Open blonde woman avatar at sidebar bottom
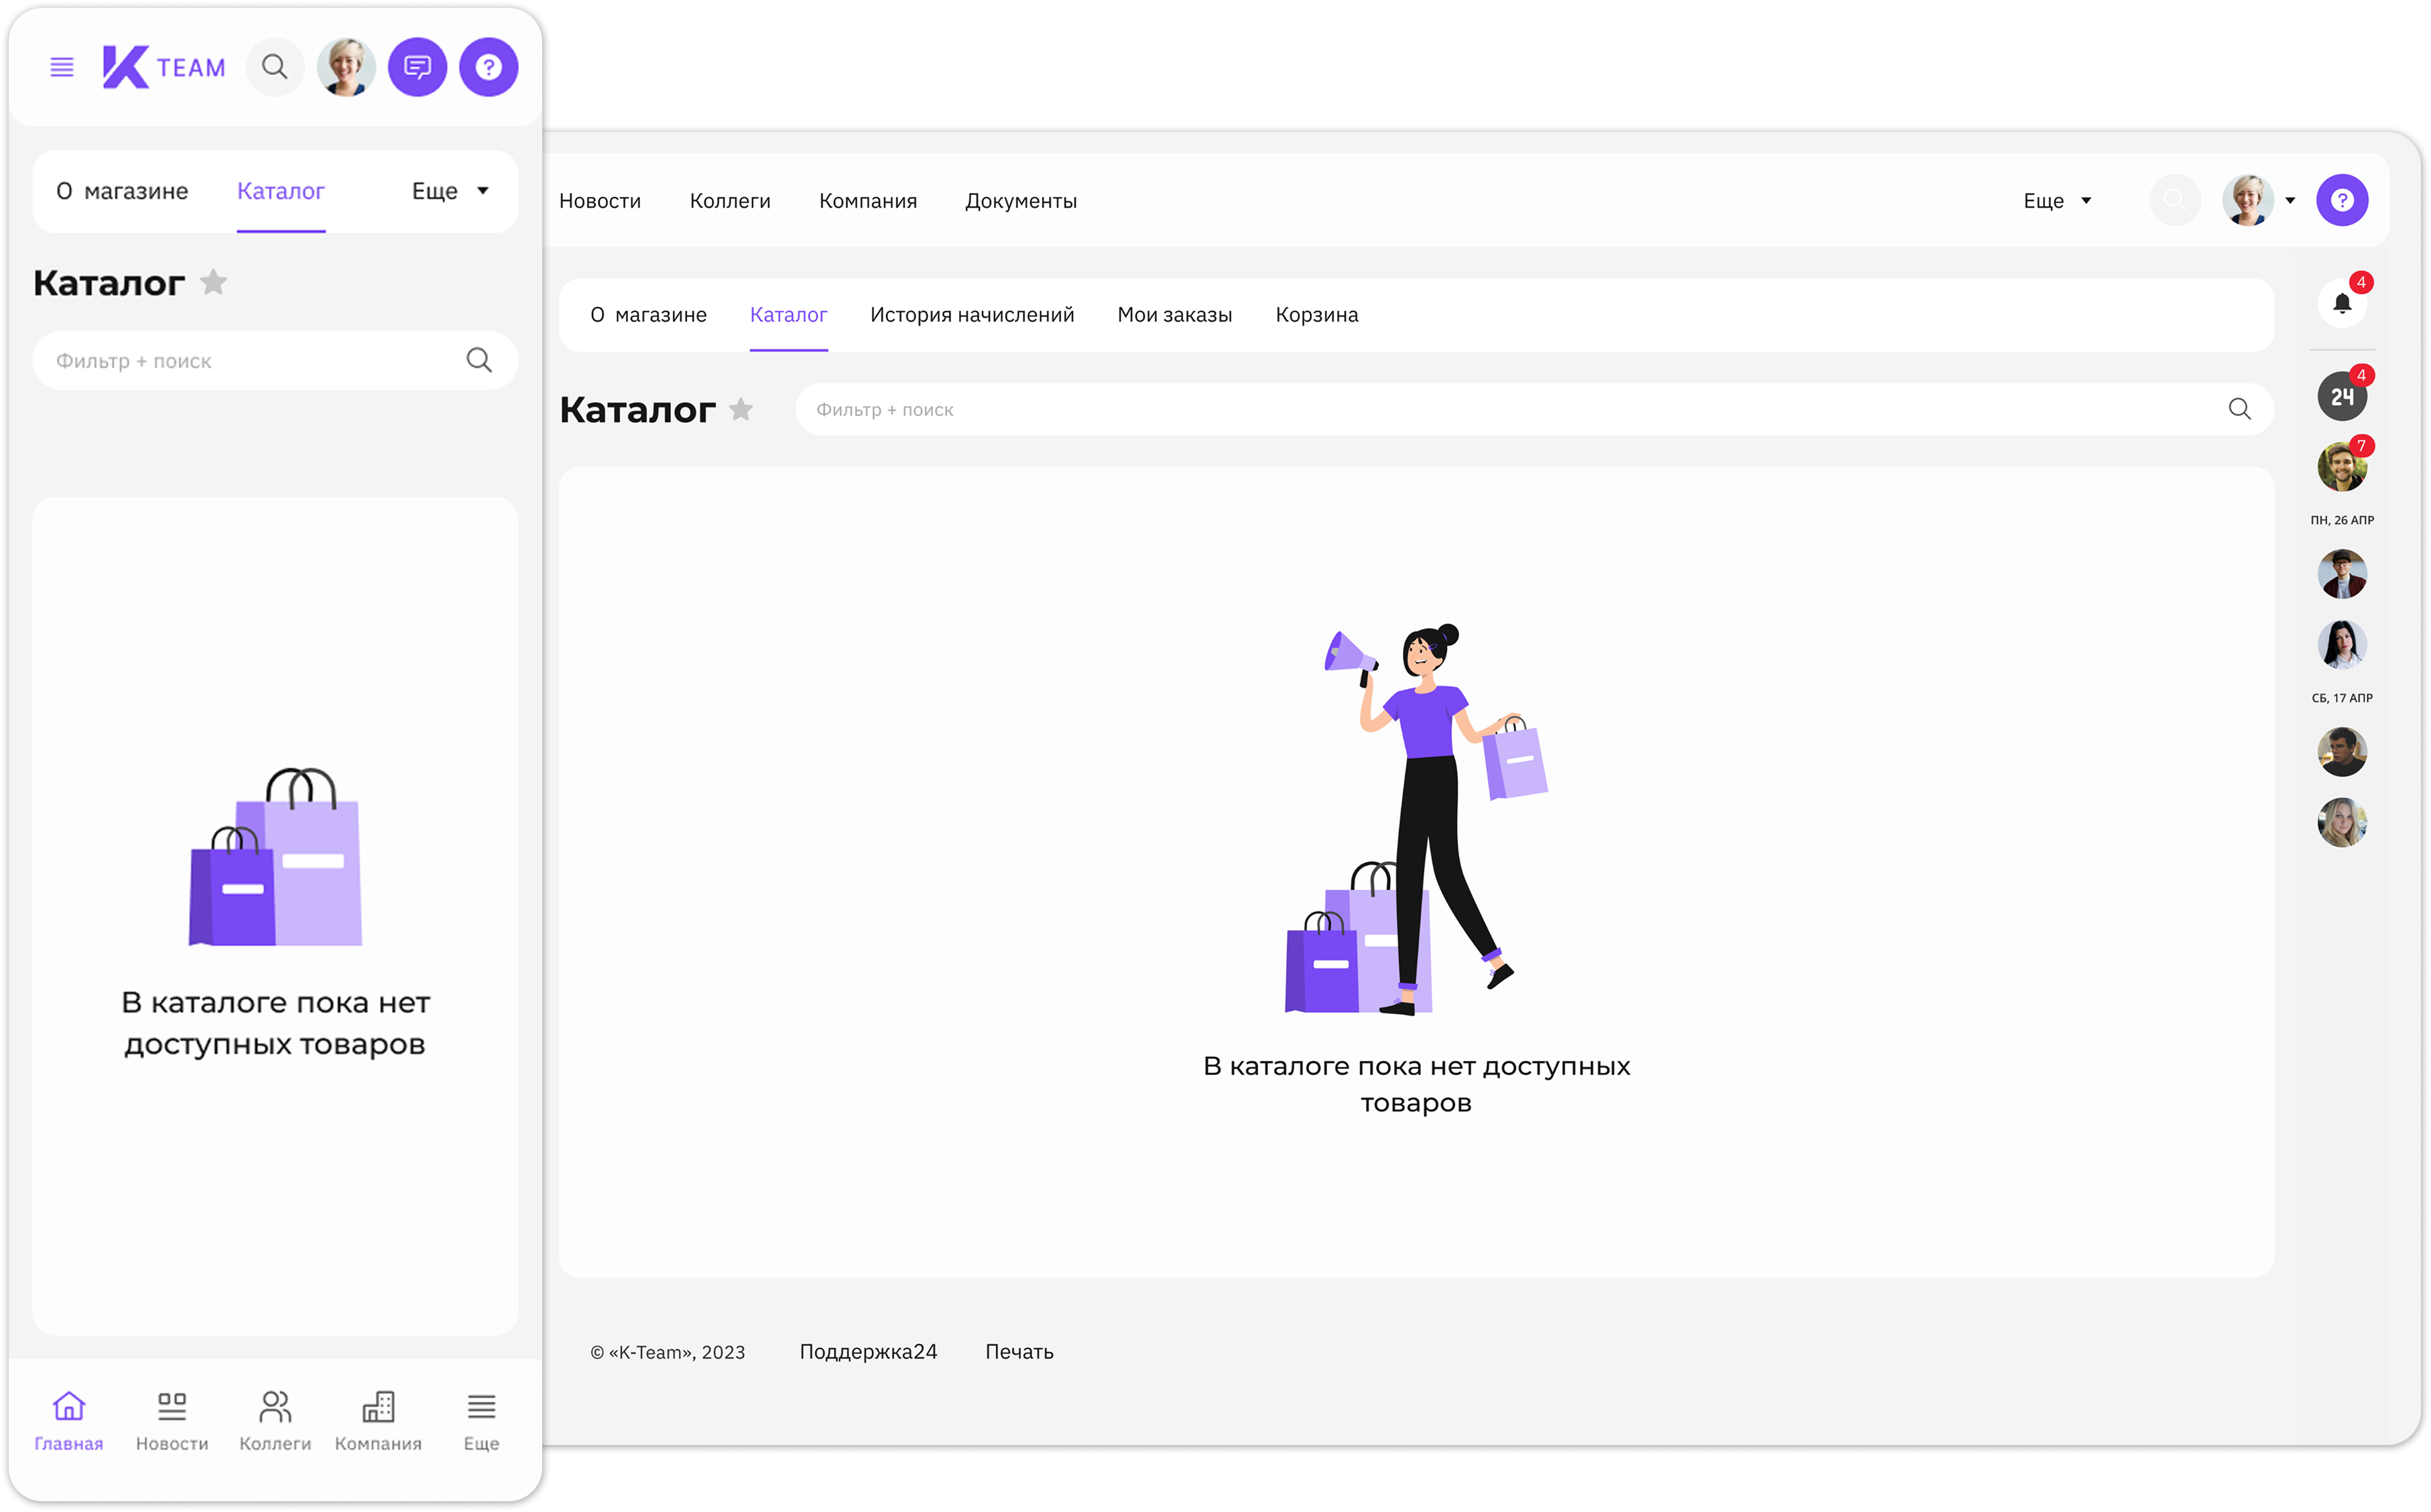 (2342, 823)
